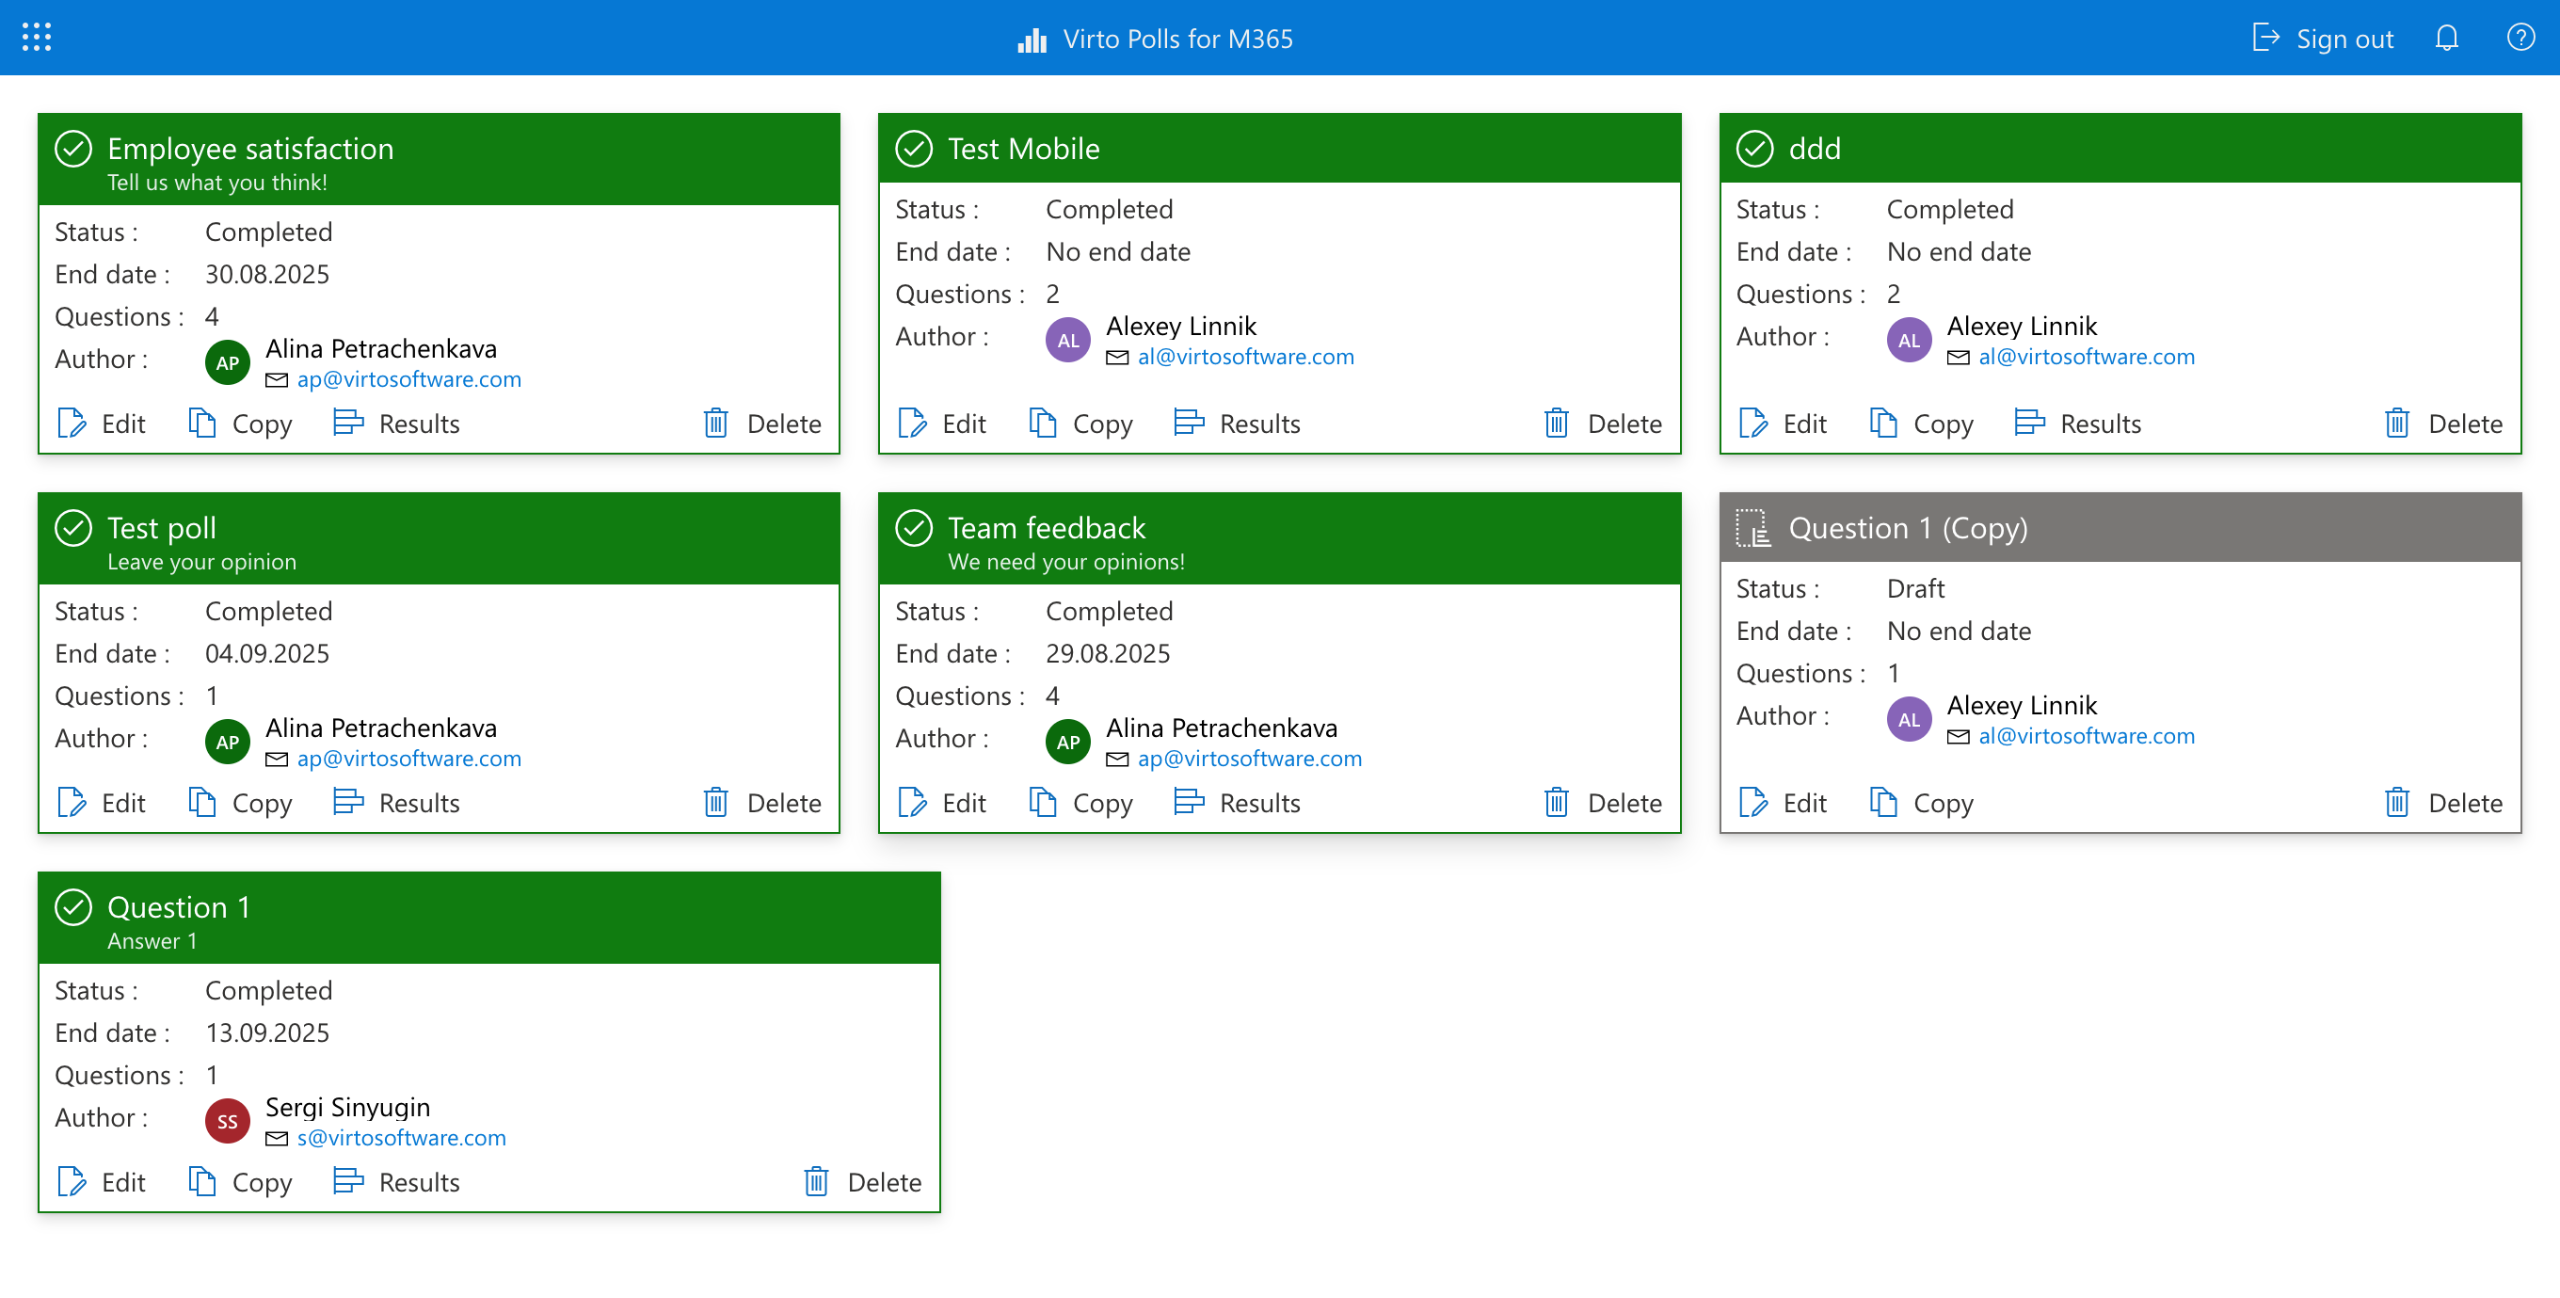The height and width of the screenshot is (1298, 2560).
Task: Open the Question 1 (Copy) draft header
Action: point(1907,528)
